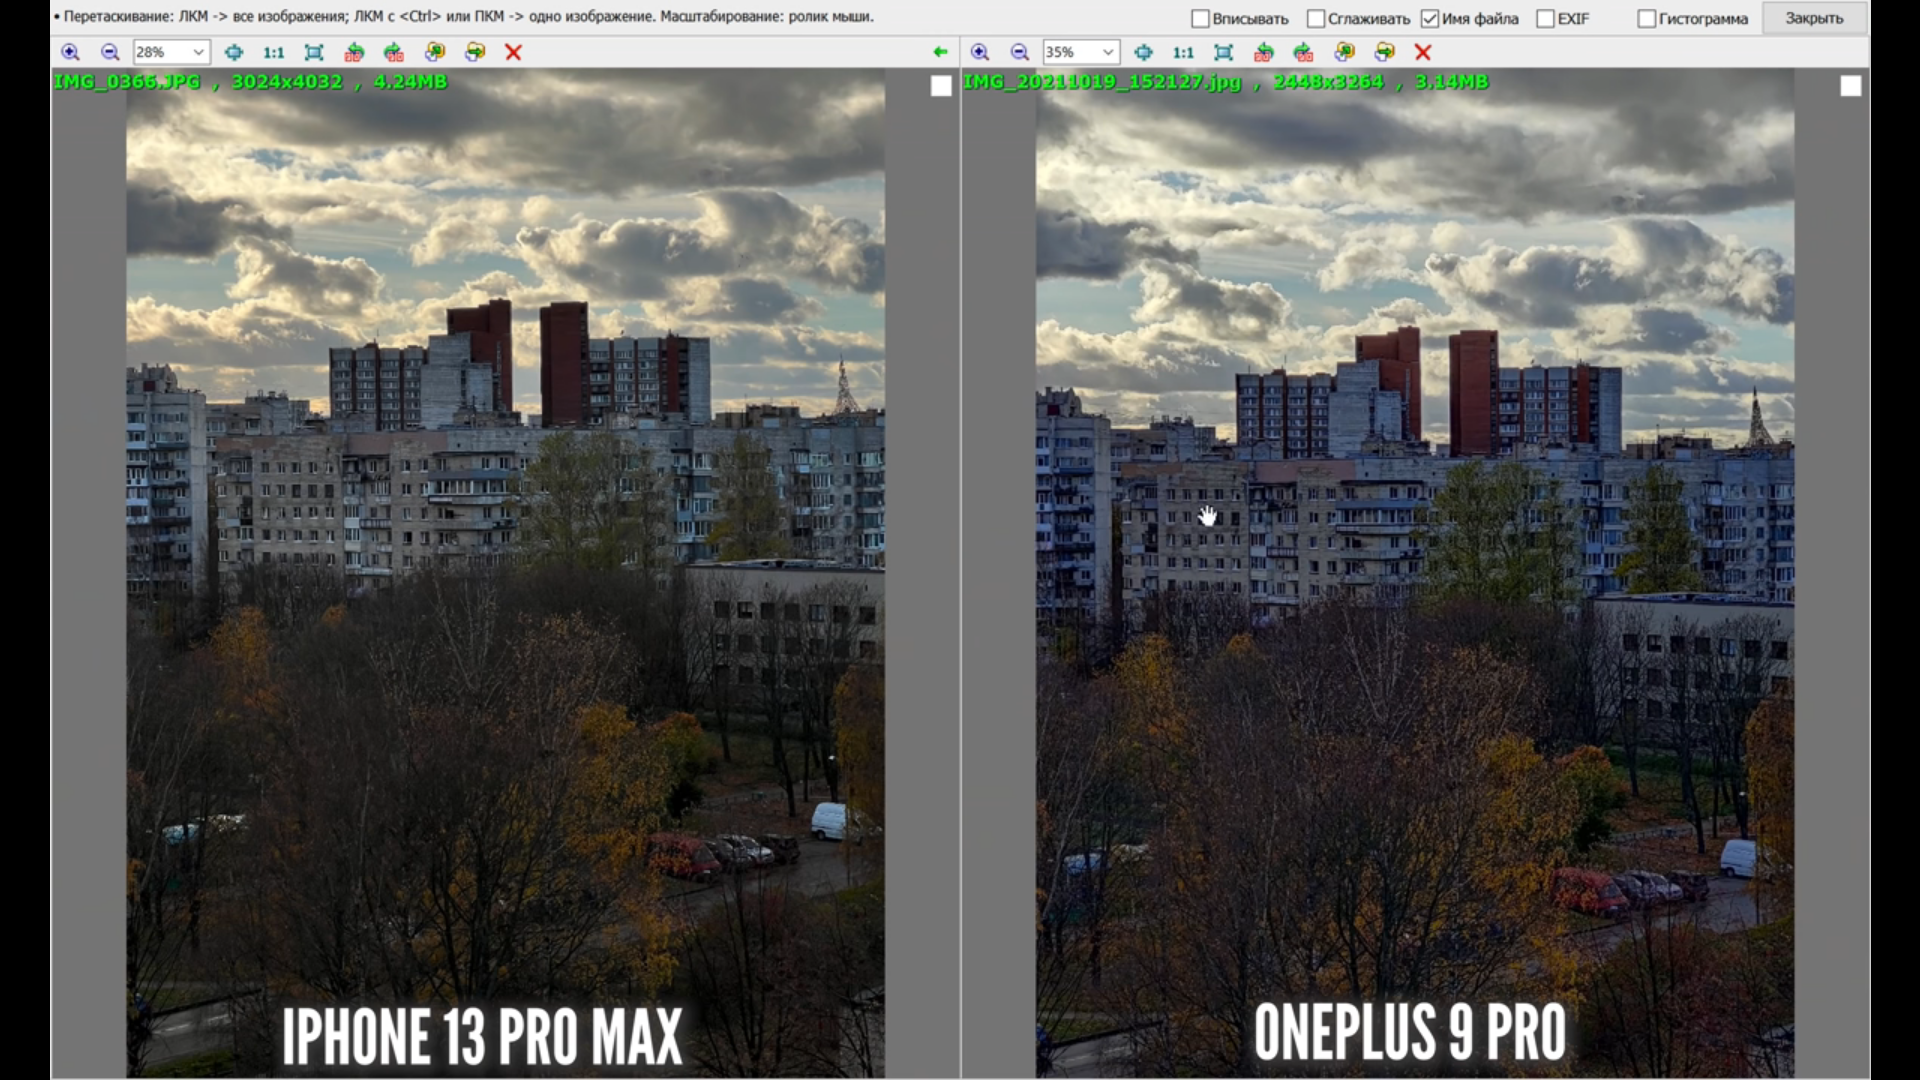Click the iPhone 13 Pro Max photo
The width and height of the screenshot is (1920, 1080).
click(505, 572)
